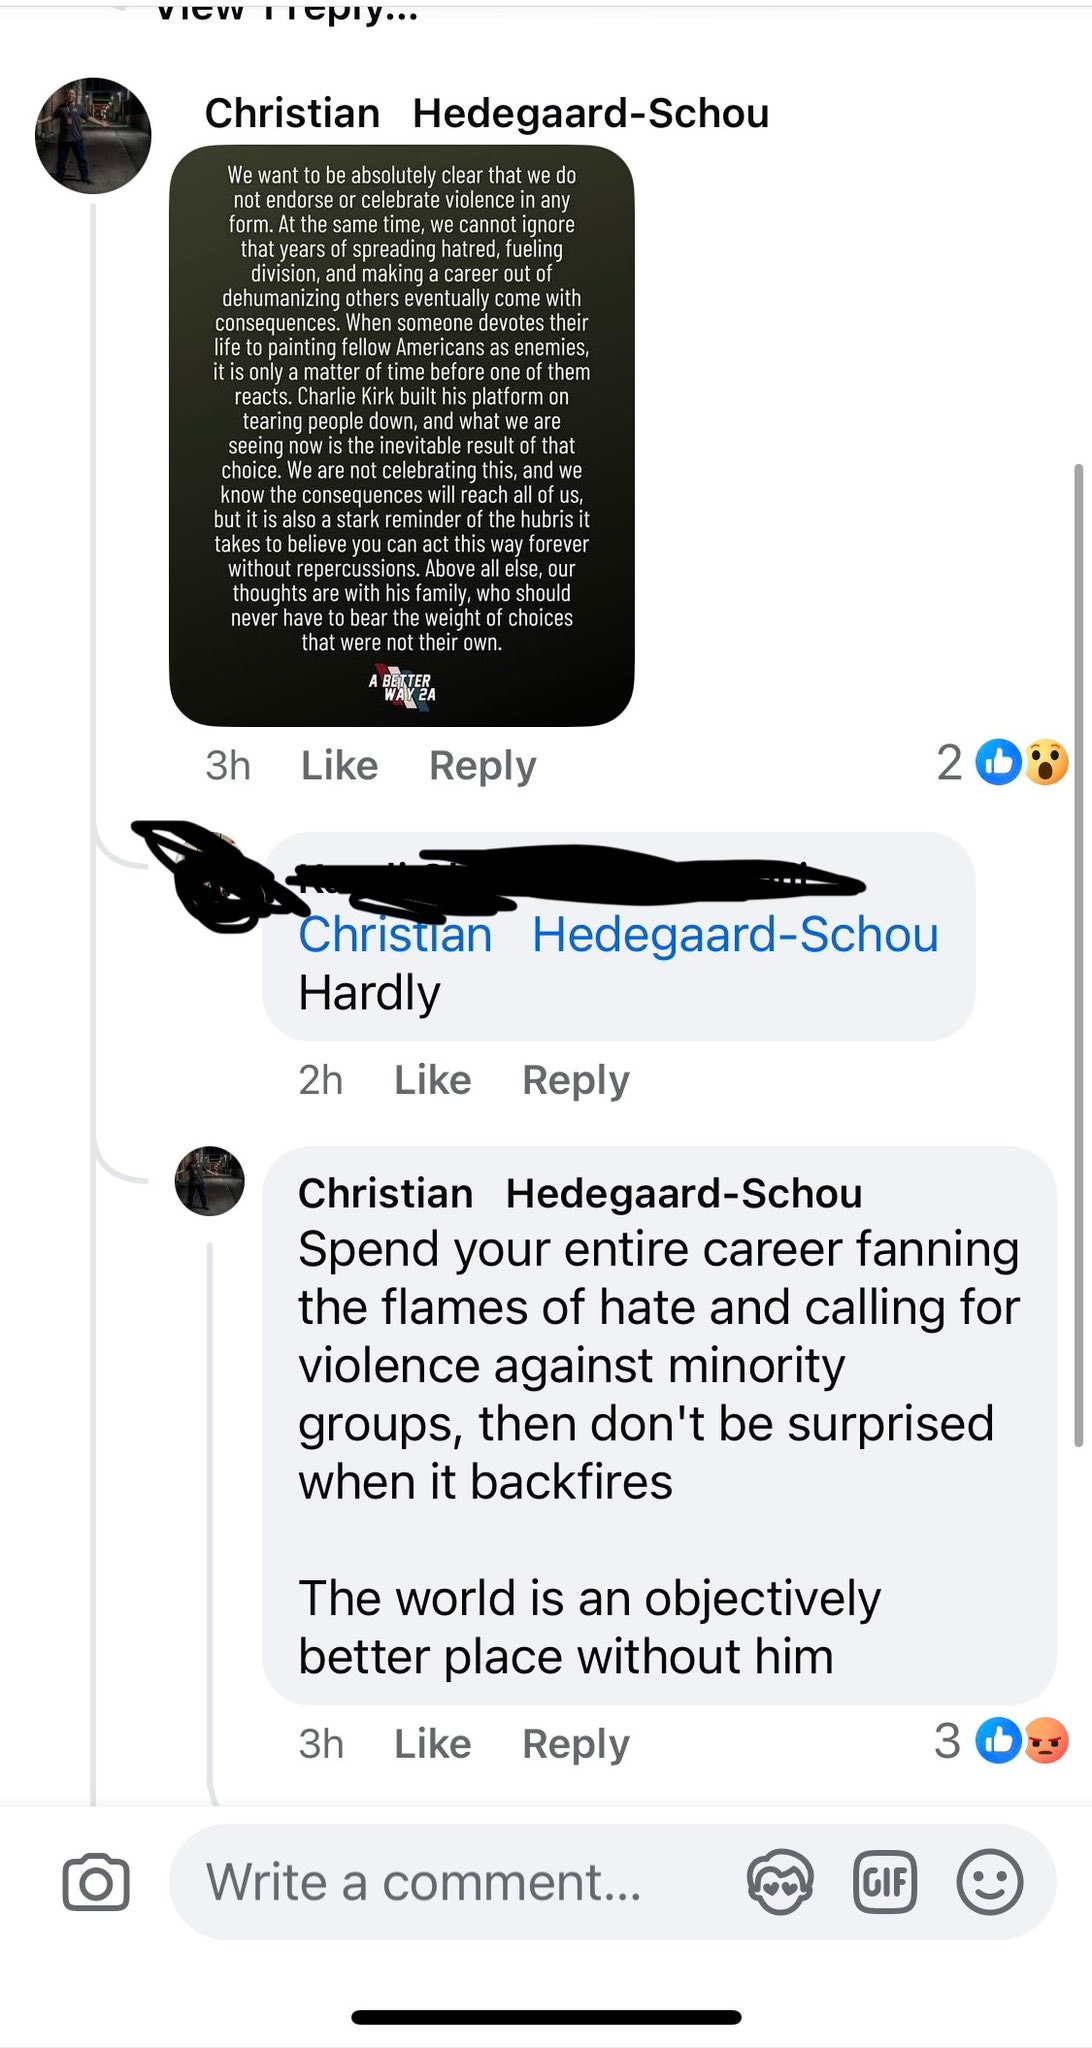The width and height of the screenshot is (1092, 2048).
Task: Like the image comment posted 3h ago
Action: tap(339, 766)
